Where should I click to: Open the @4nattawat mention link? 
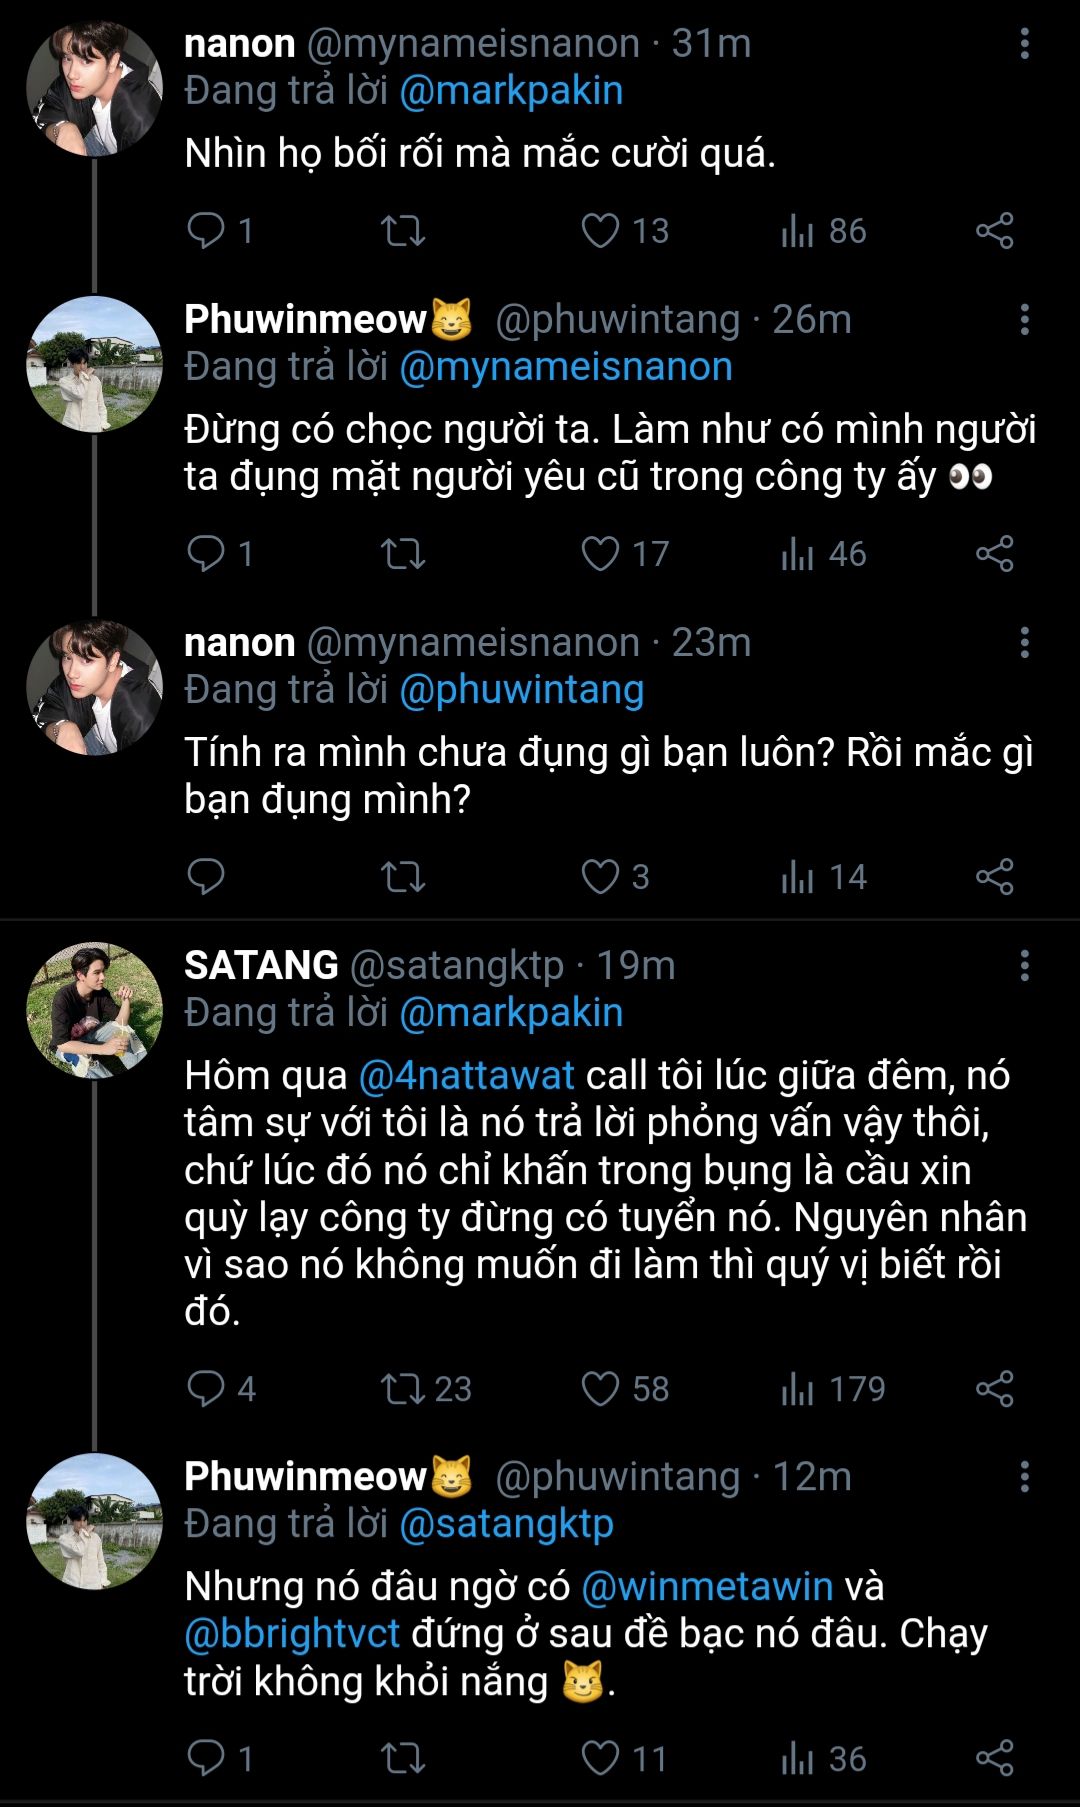(466, 1076)
